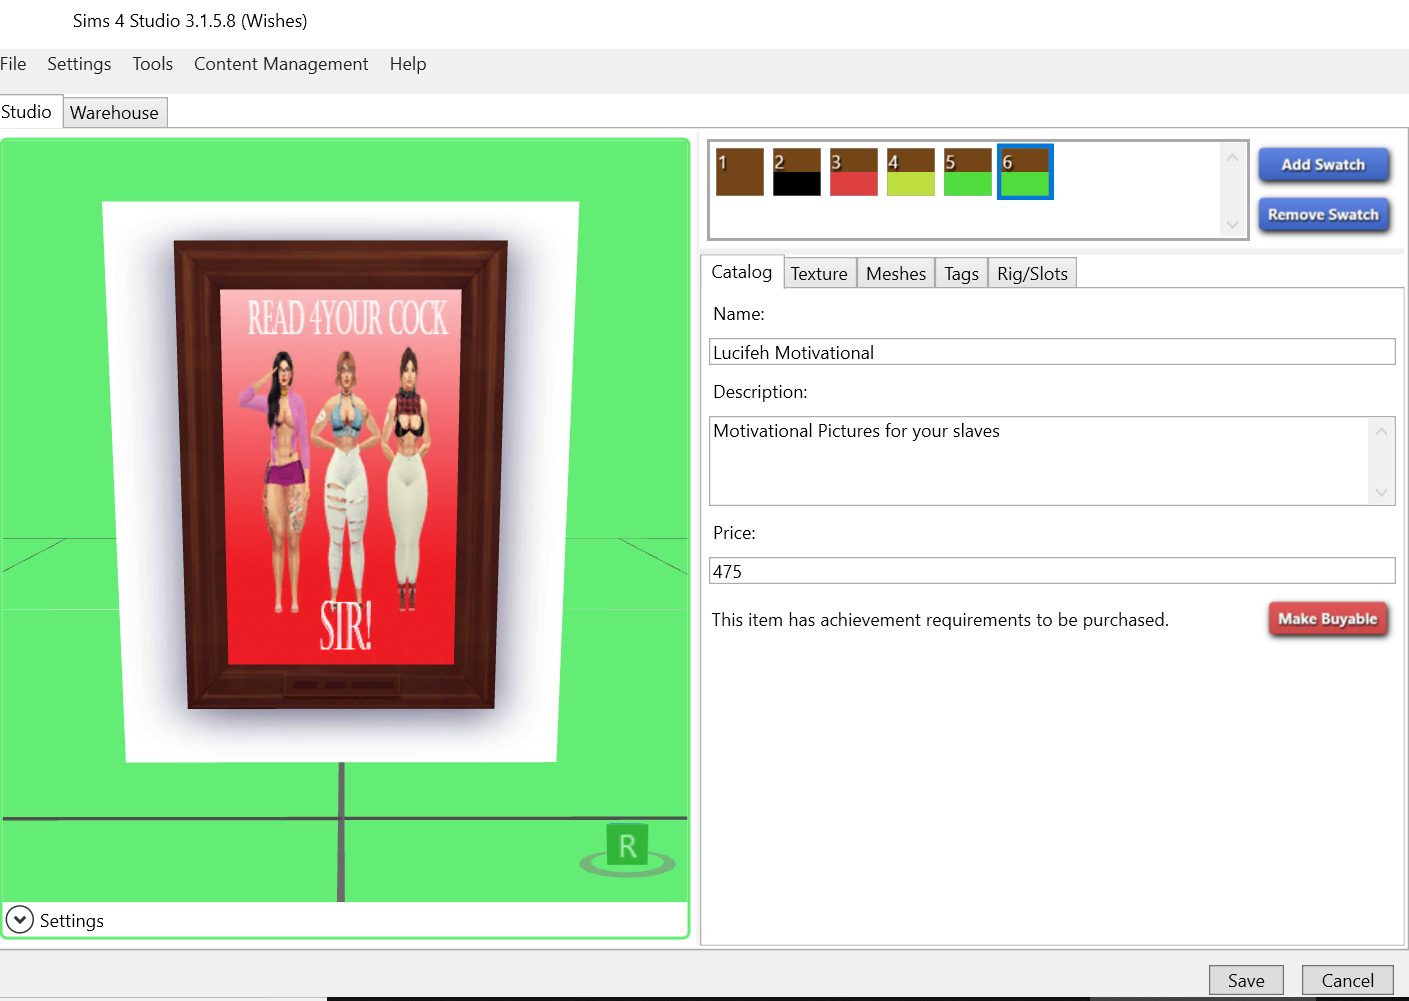Viewport: 1409px width, 1001px height.
Task: Open the Tags tab
Action: 962,274
